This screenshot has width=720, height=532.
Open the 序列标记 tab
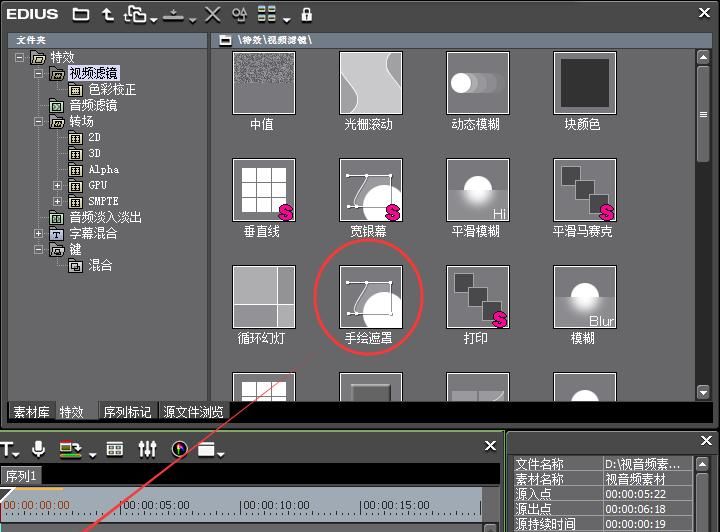point(127,411)
